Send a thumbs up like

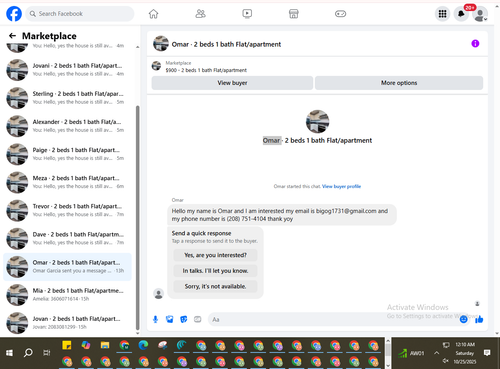click(x=479, y=319)
